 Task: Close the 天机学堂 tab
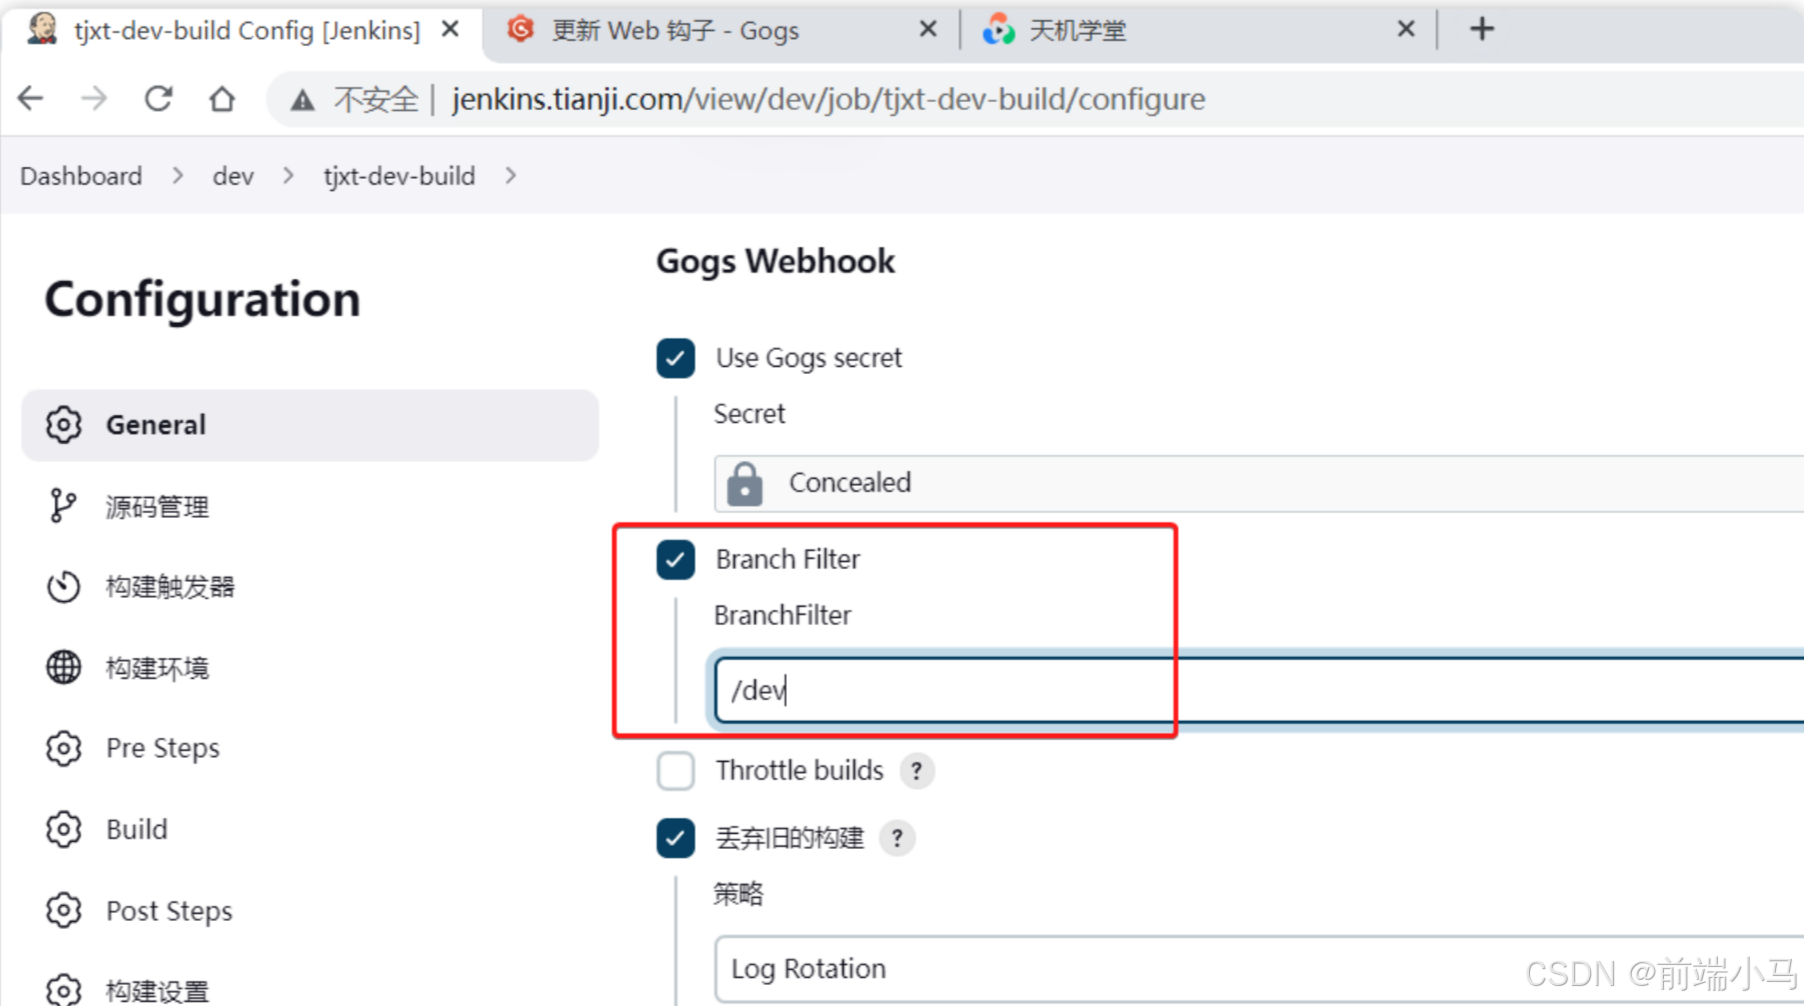pyautogui.click(x=1406, y=30)
